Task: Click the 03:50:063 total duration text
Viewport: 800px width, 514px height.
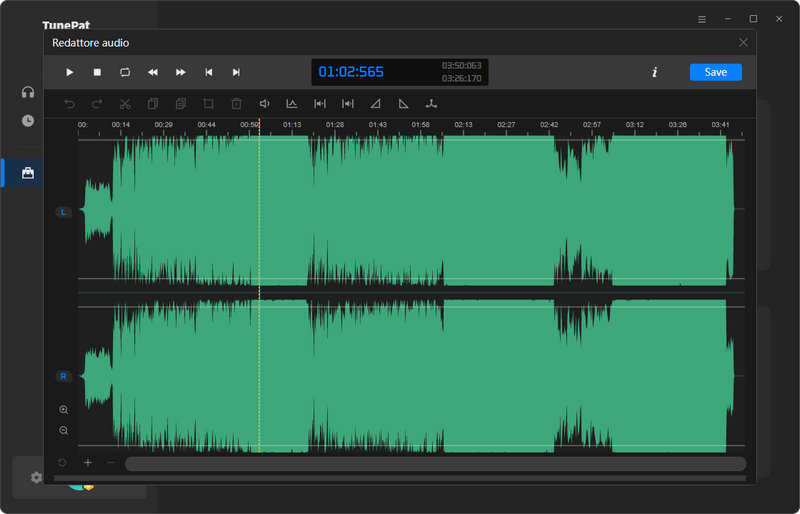Action: tap(461, 66)
